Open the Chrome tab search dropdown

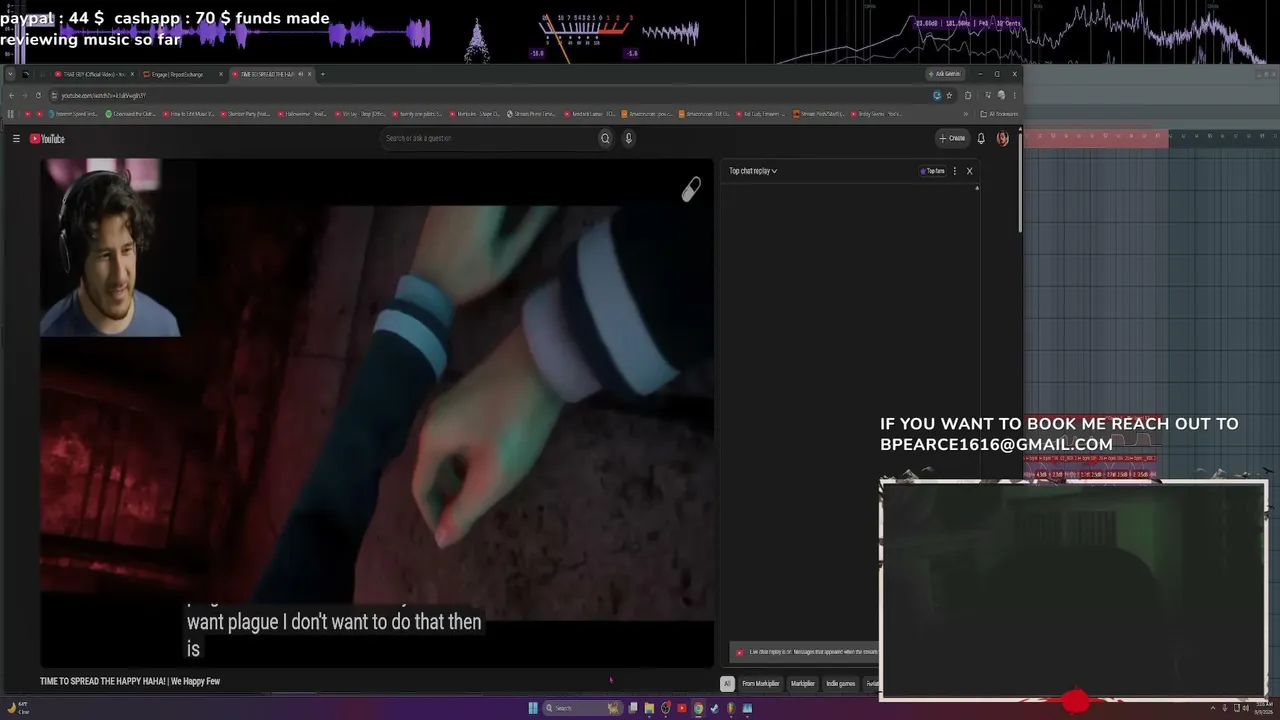point(11,74)
